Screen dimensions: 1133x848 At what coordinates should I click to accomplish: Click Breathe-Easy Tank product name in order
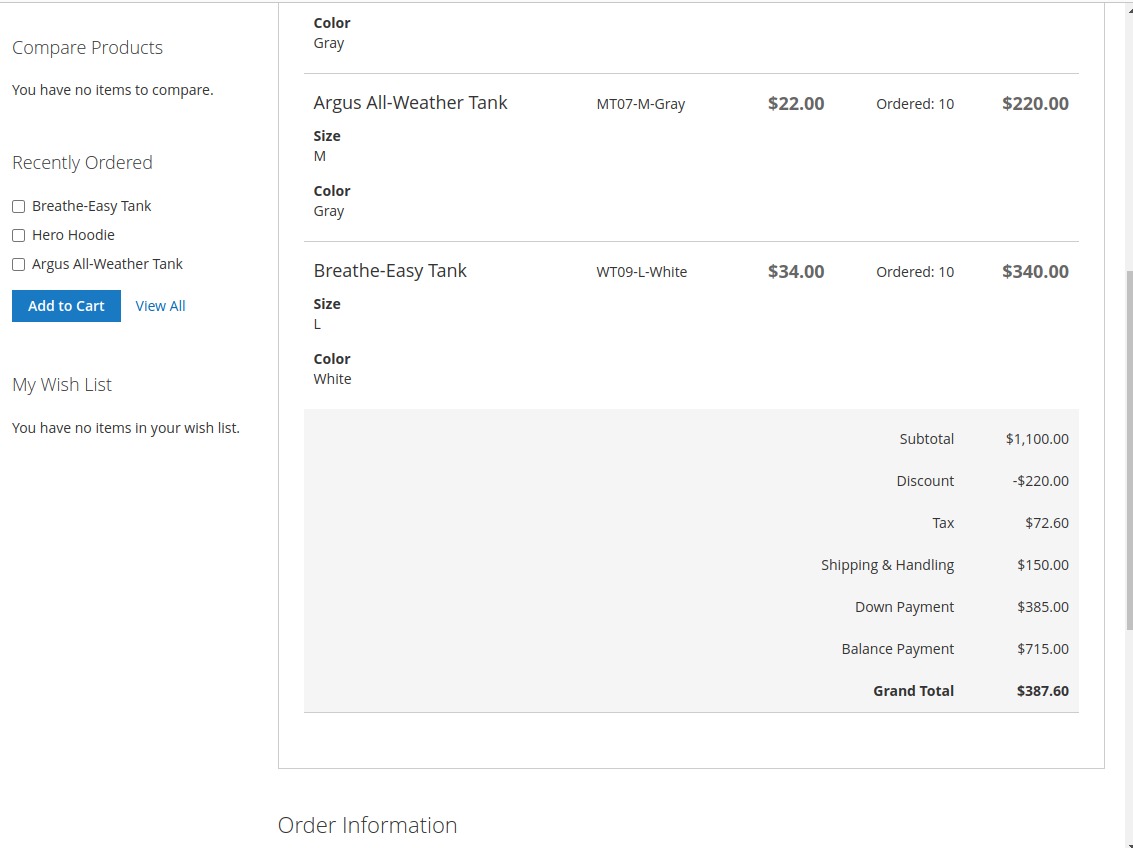click(390, 271)
